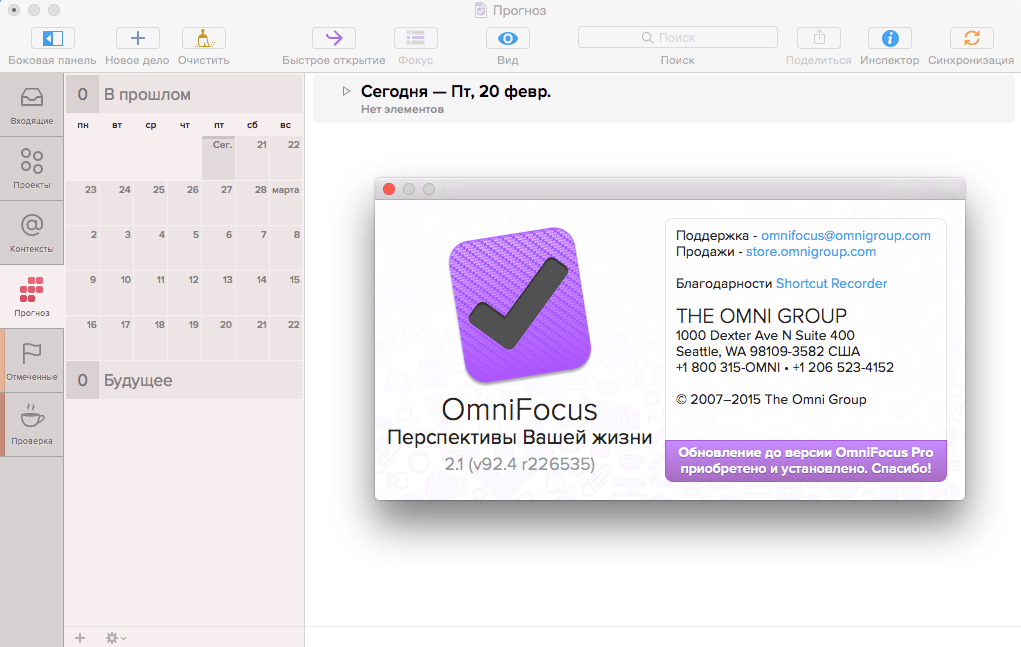Open the gear action menu
Screen dimensions: 1021x647
[x=115, y=638]
